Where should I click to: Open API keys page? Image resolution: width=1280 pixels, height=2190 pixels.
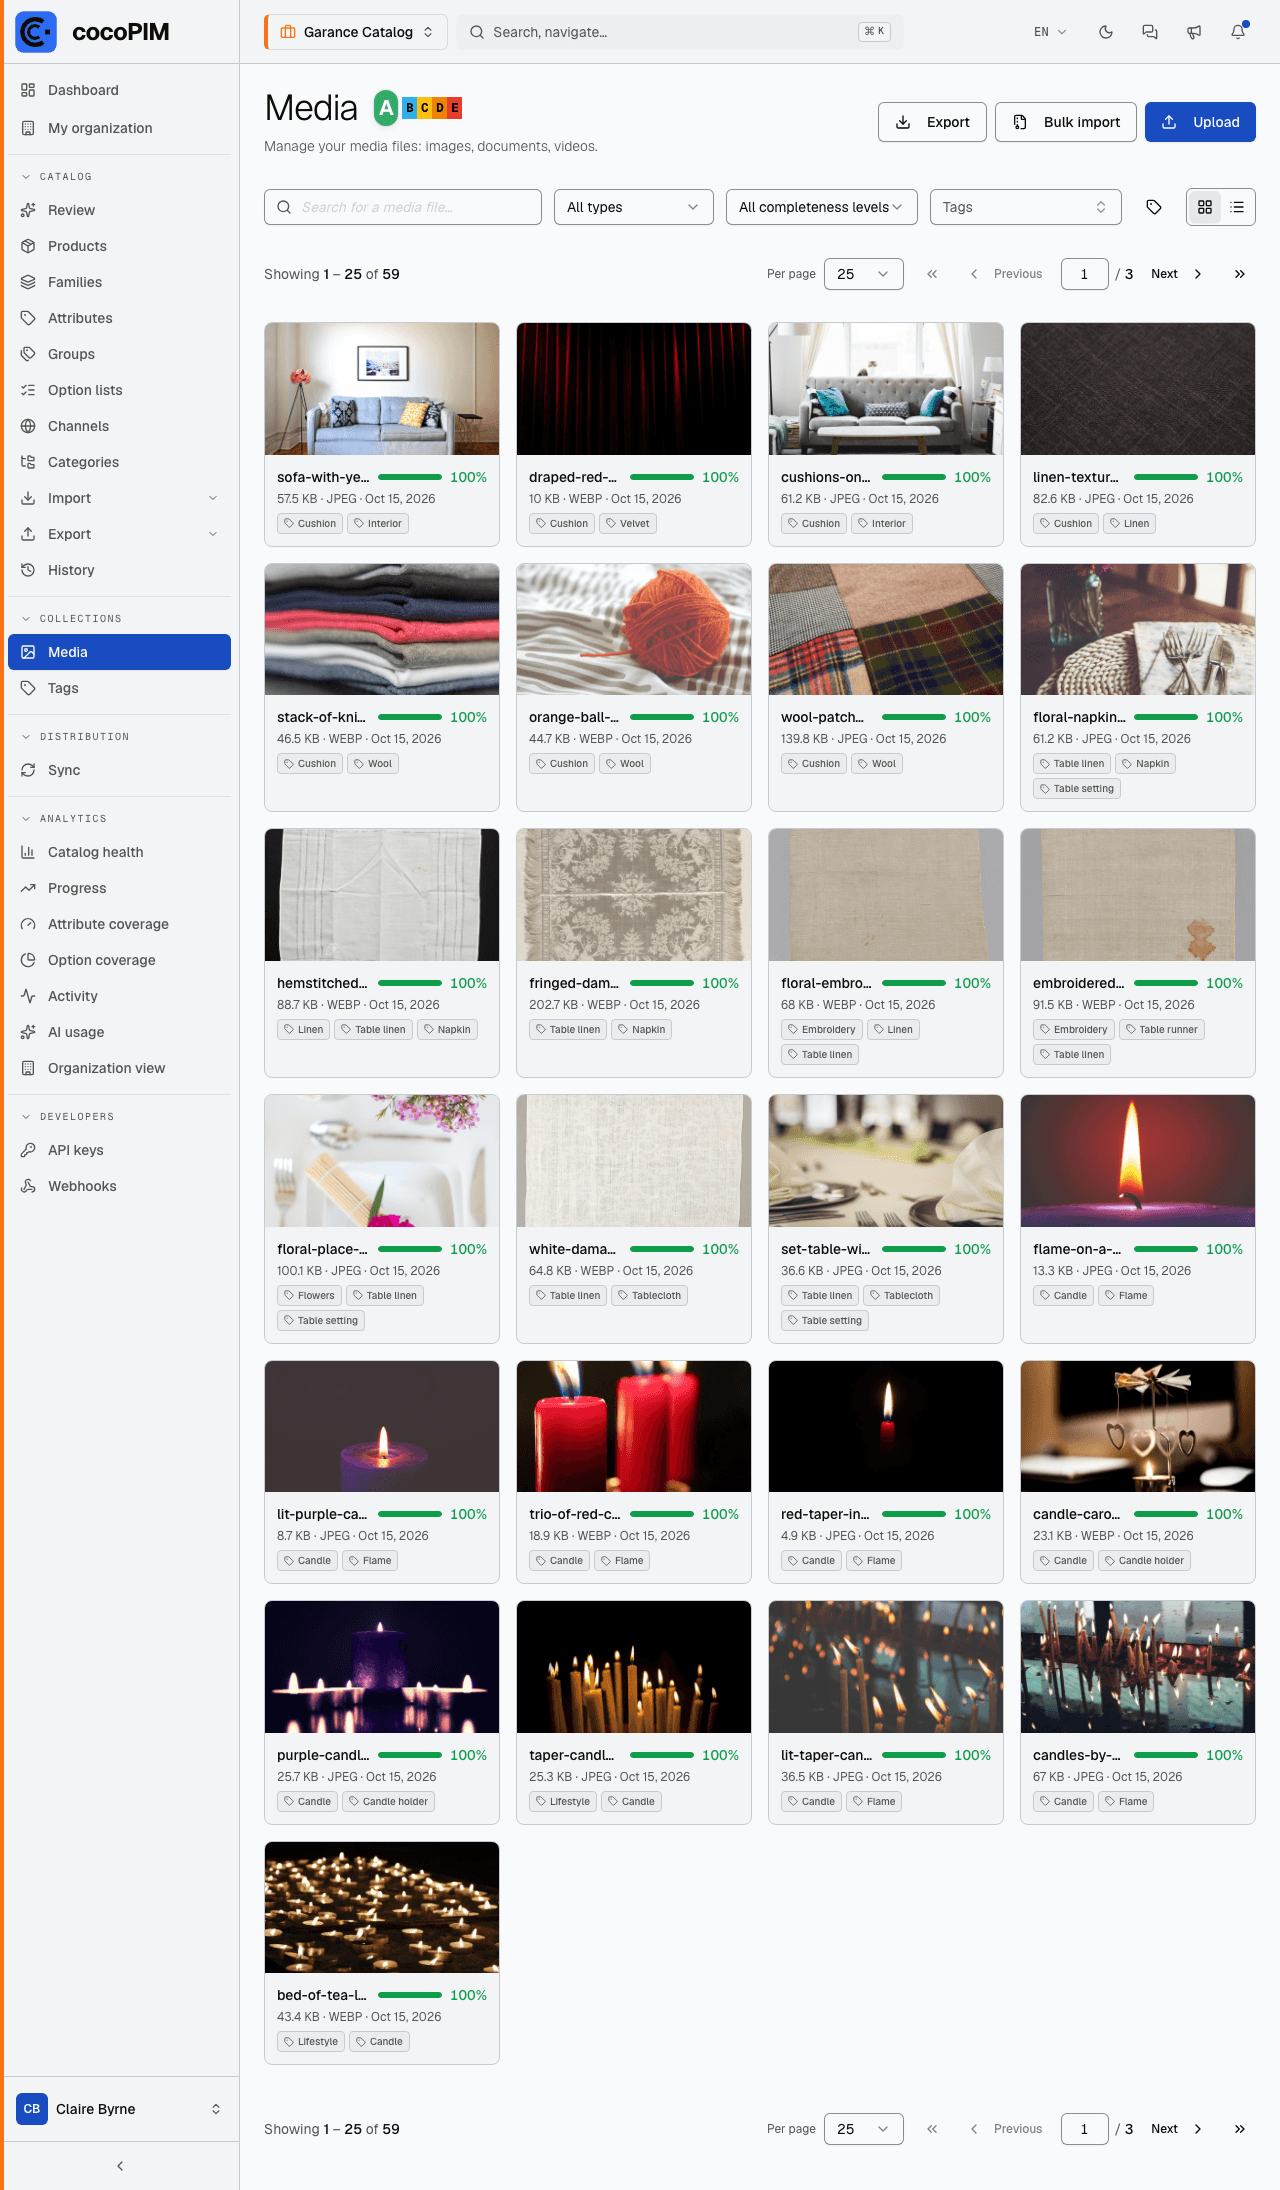tap(119, 1150)
